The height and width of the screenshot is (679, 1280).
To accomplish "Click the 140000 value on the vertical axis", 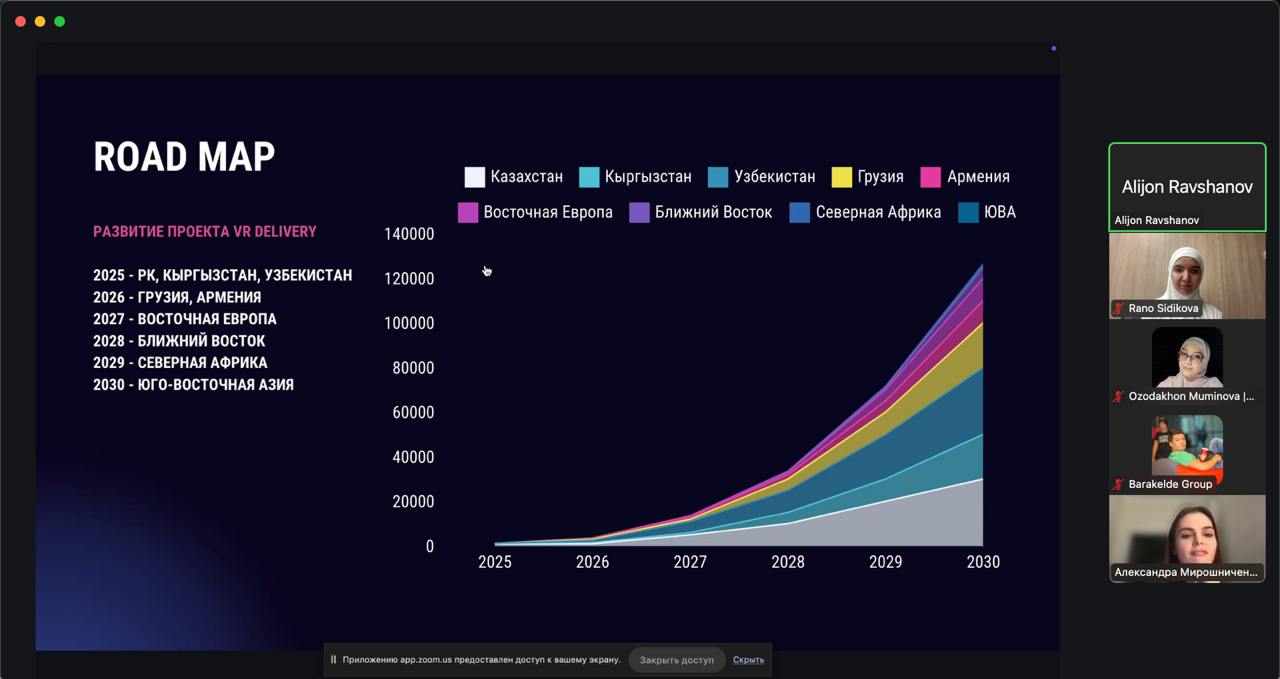I will [x=409, y=234].
